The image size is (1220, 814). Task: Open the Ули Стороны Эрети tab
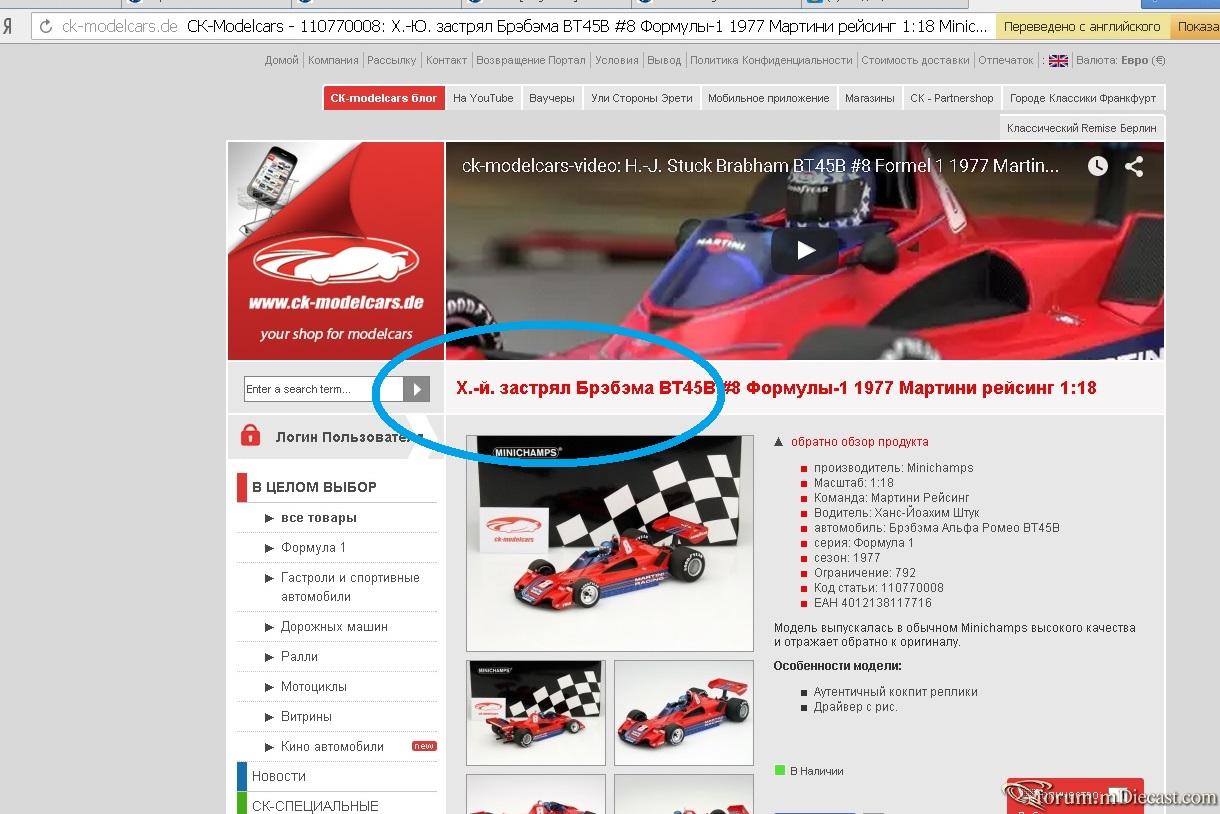coord(642,98)
